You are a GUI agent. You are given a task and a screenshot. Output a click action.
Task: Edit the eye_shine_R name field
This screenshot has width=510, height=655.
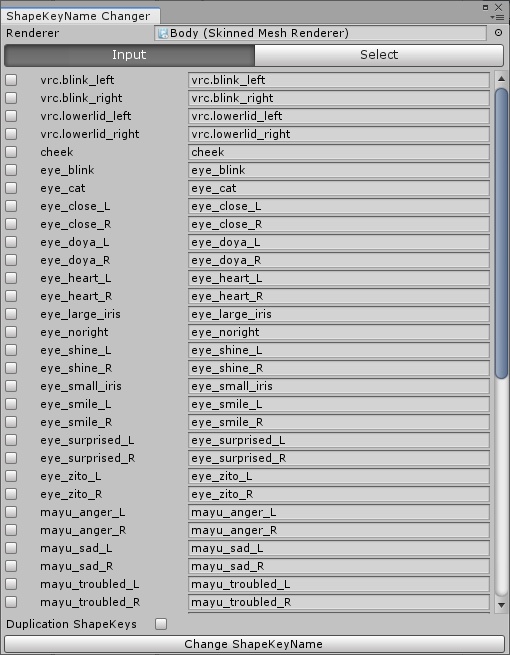(339, 368)
